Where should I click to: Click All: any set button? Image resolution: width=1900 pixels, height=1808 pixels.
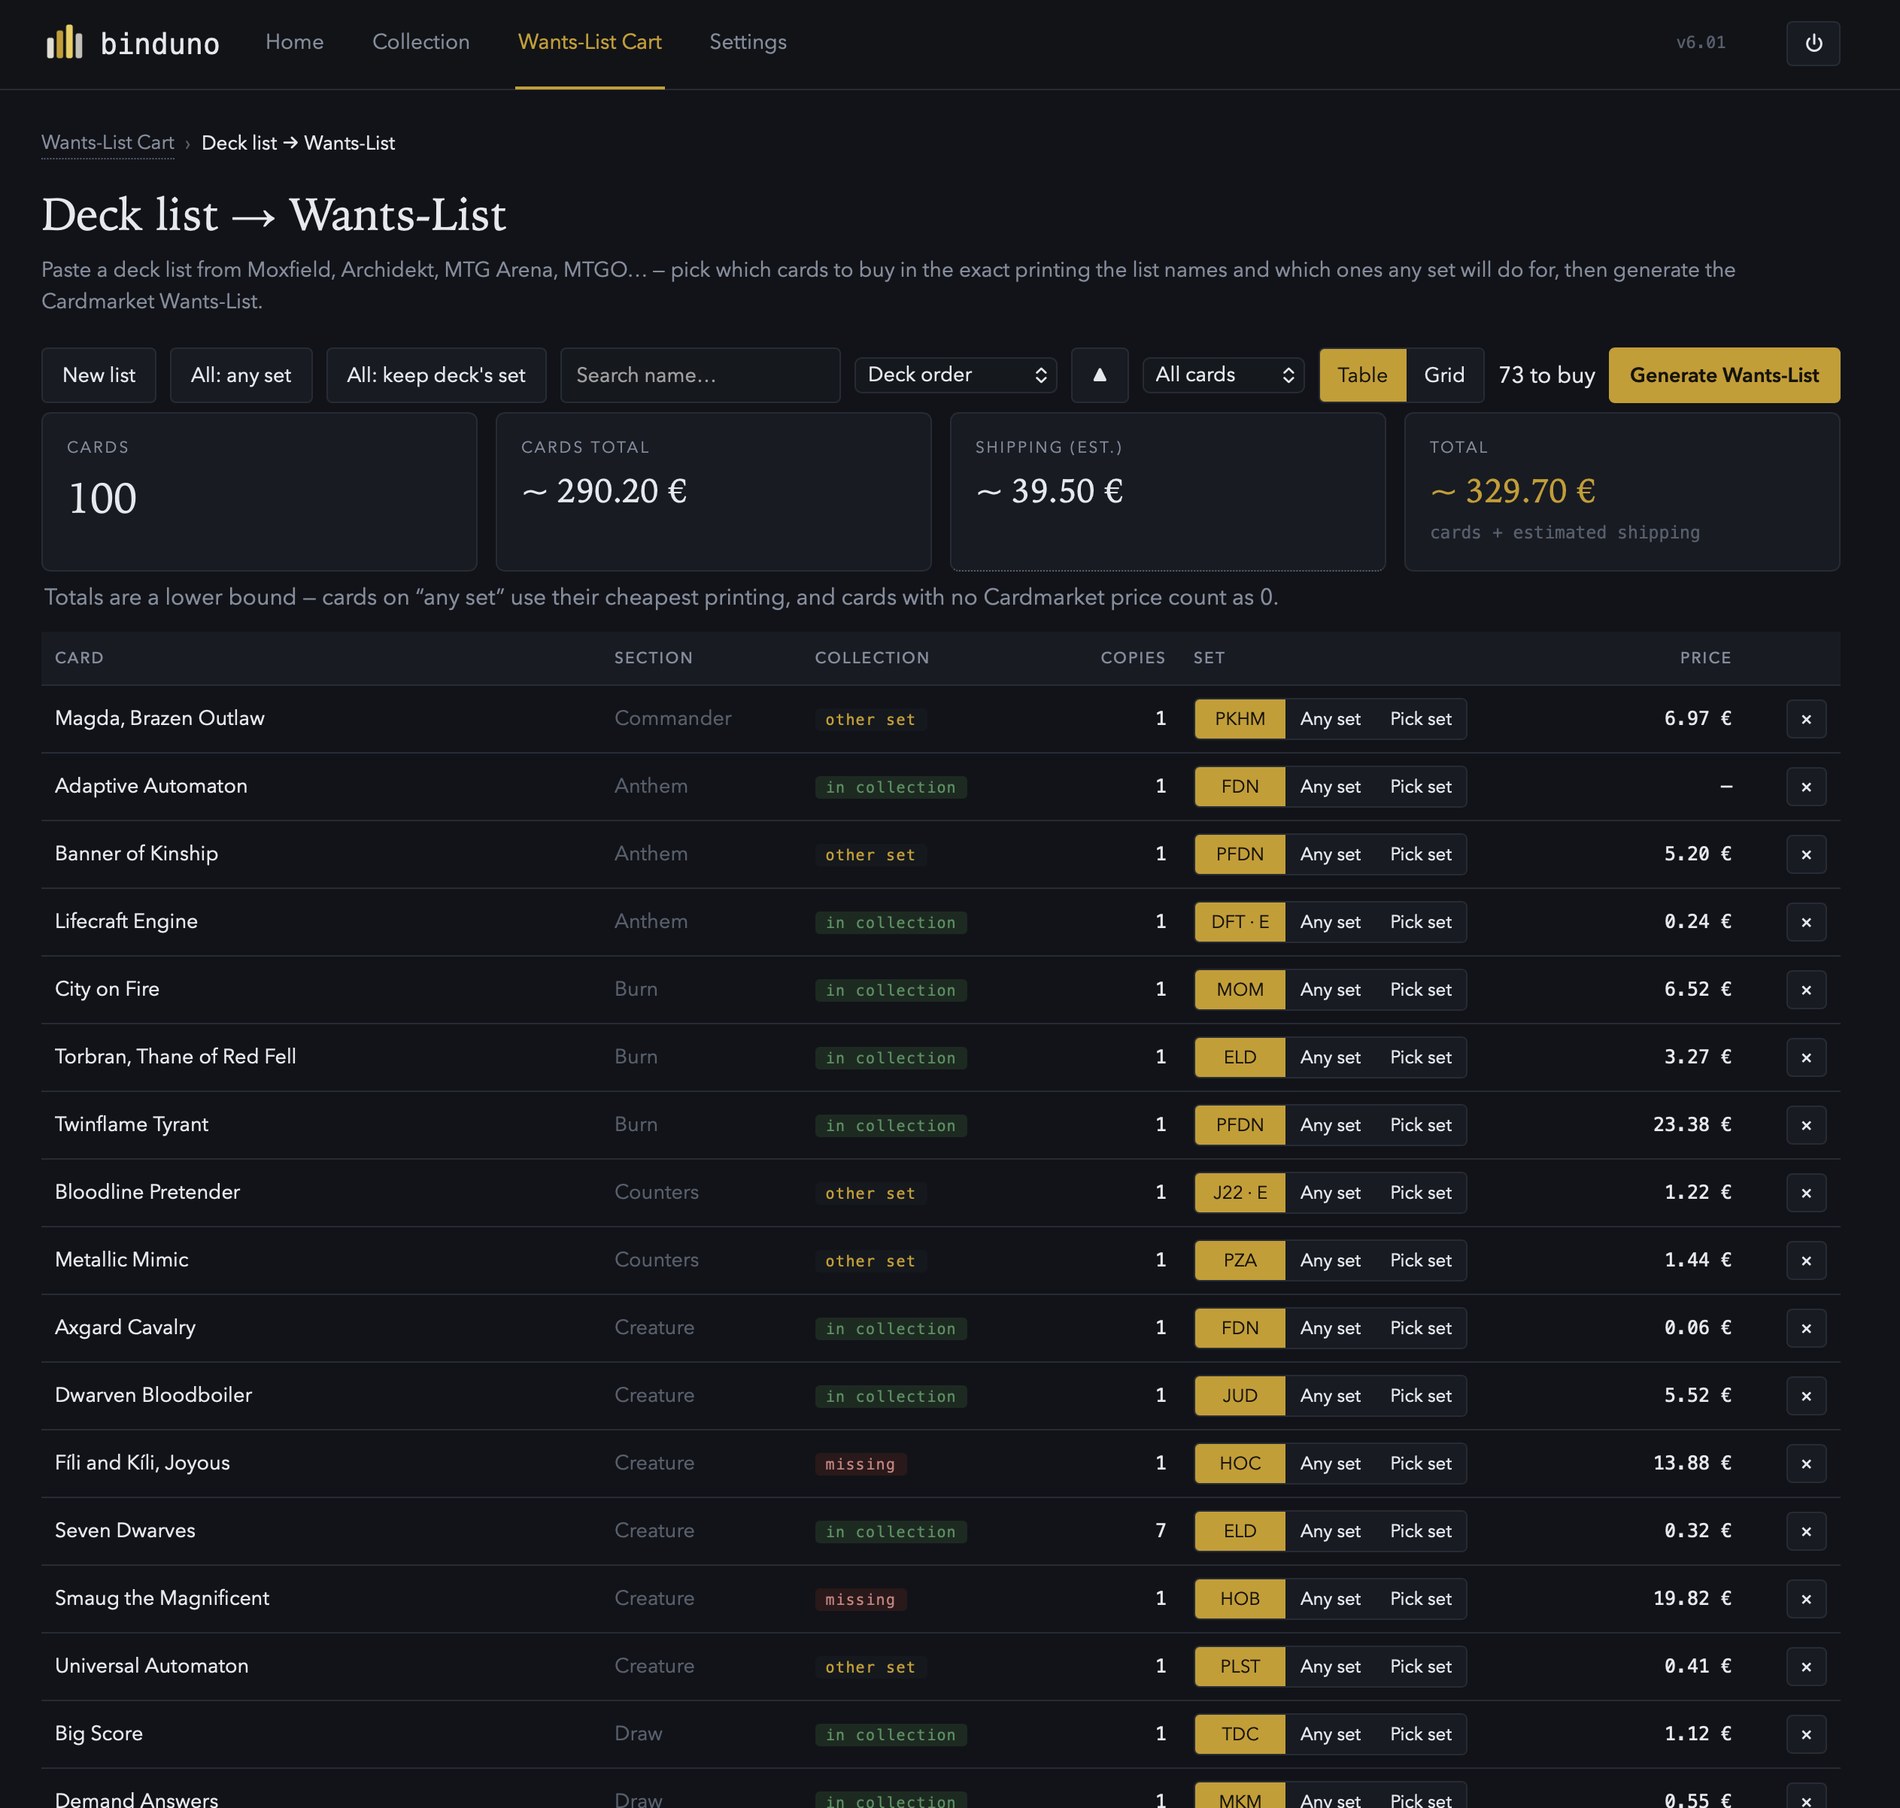tap(241, 375)
